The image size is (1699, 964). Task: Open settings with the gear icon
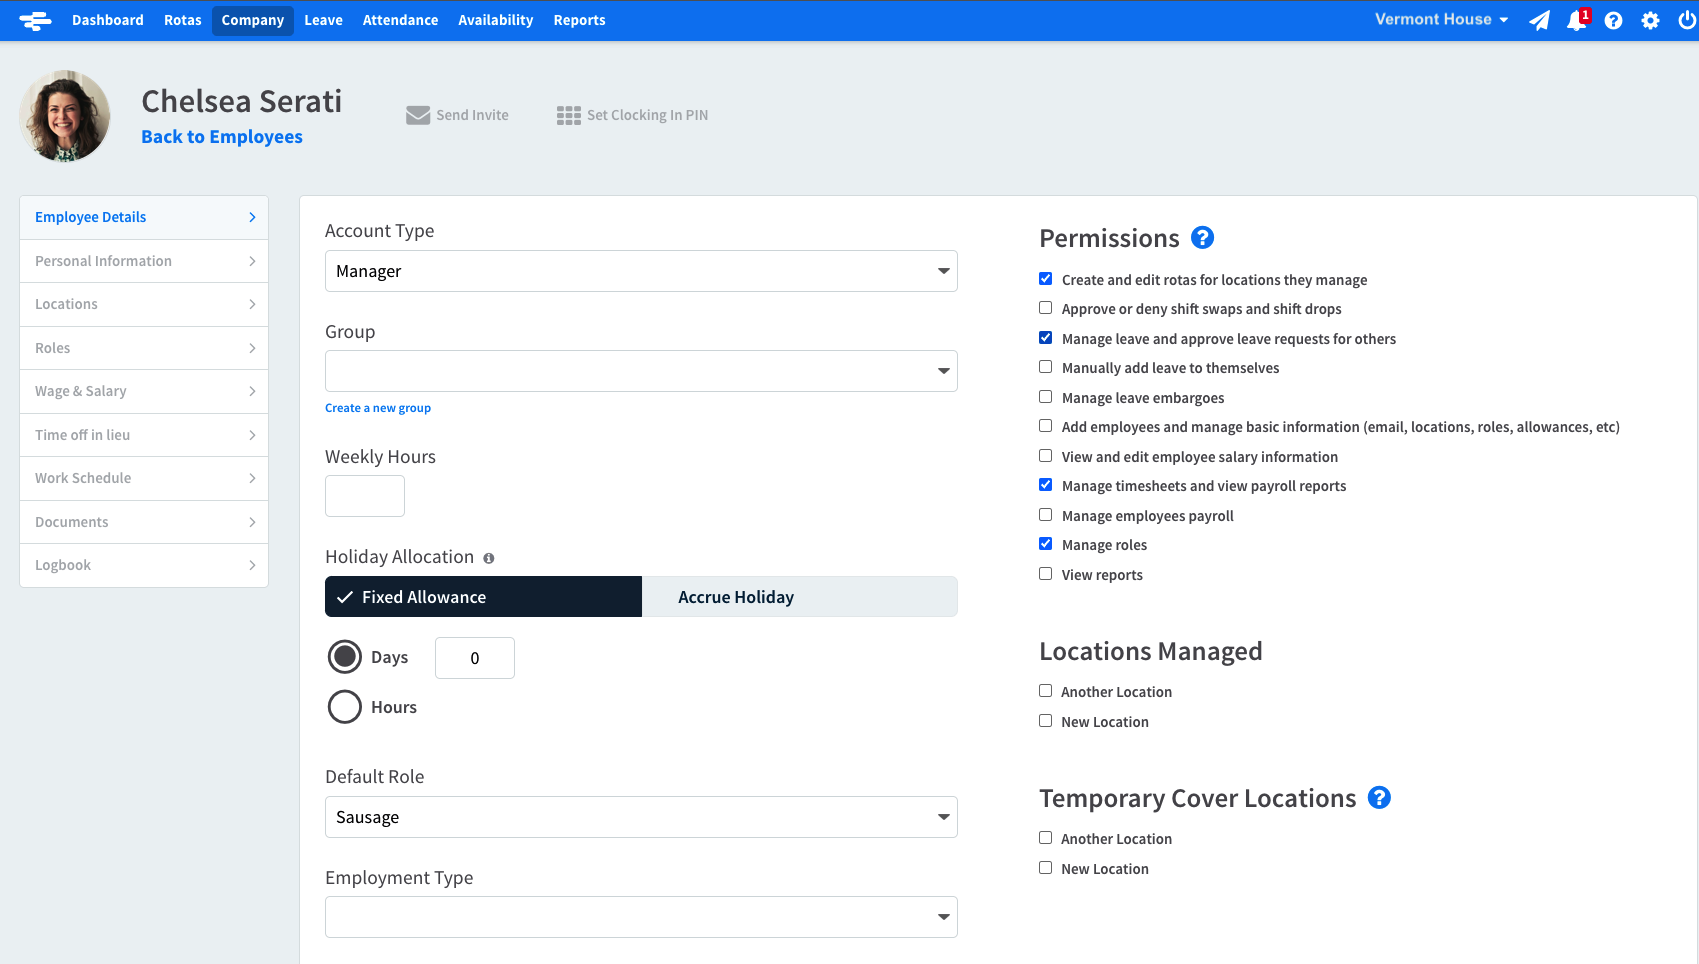1650,20
